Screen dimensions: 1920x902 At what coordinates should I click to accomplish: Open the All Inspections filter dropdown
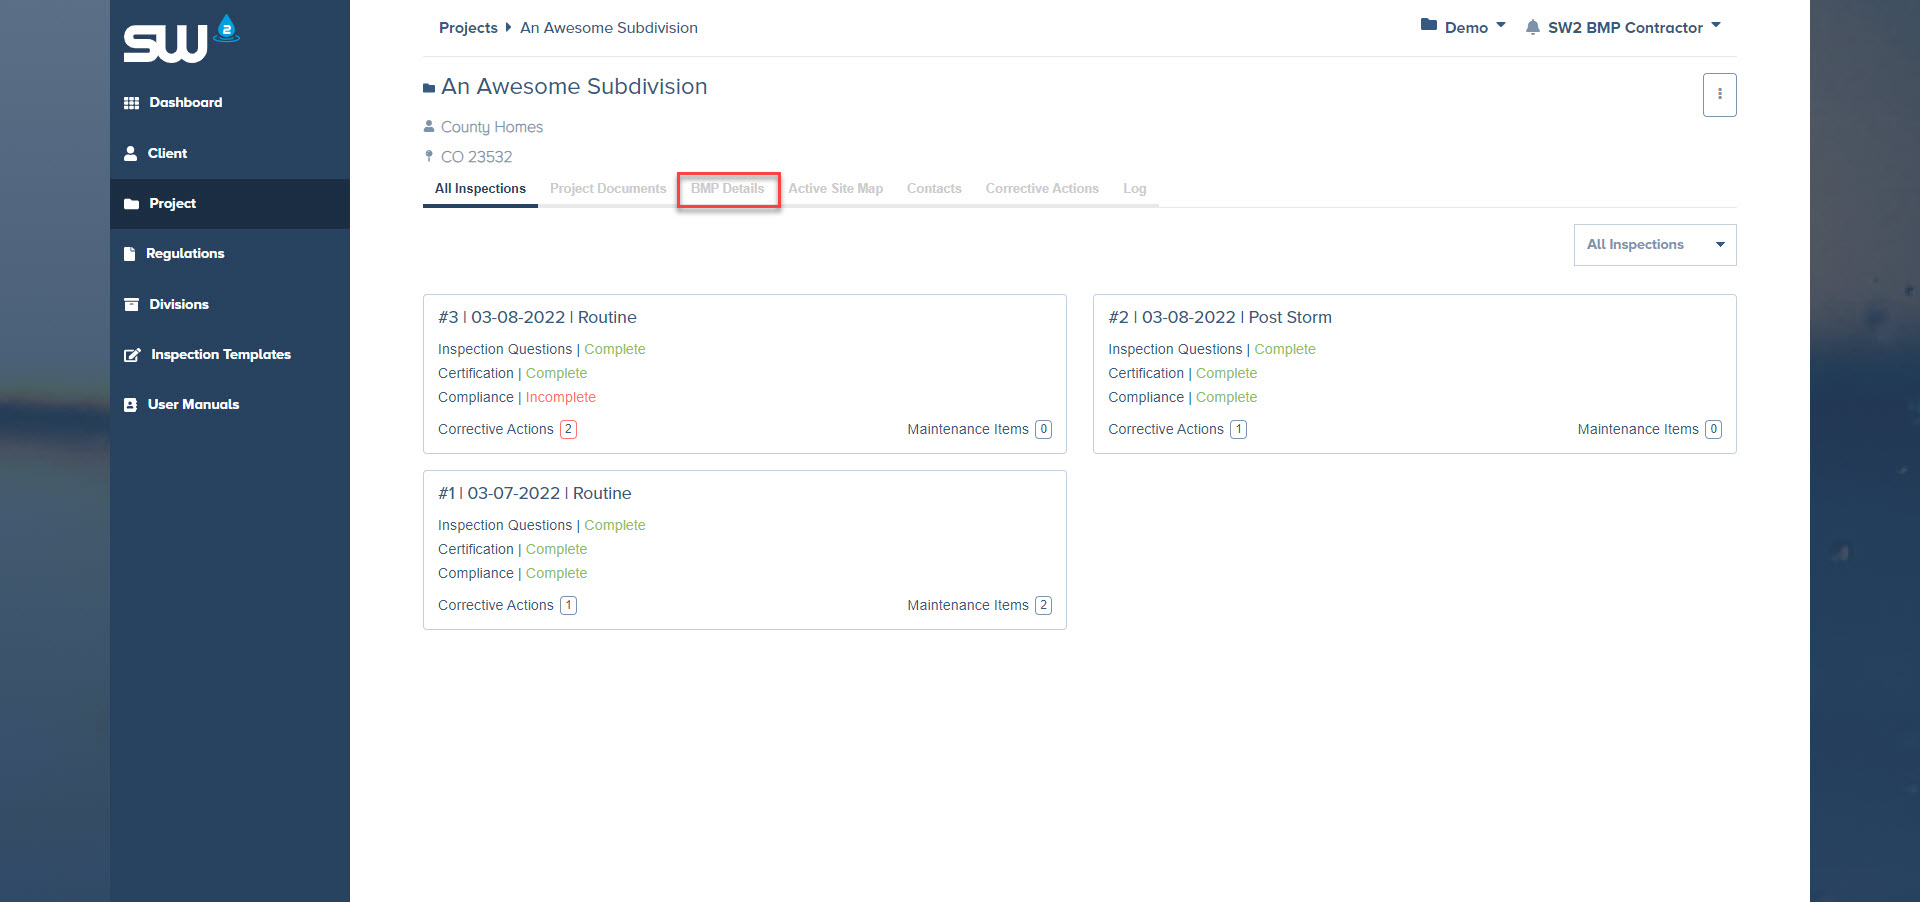point(1654,245)
